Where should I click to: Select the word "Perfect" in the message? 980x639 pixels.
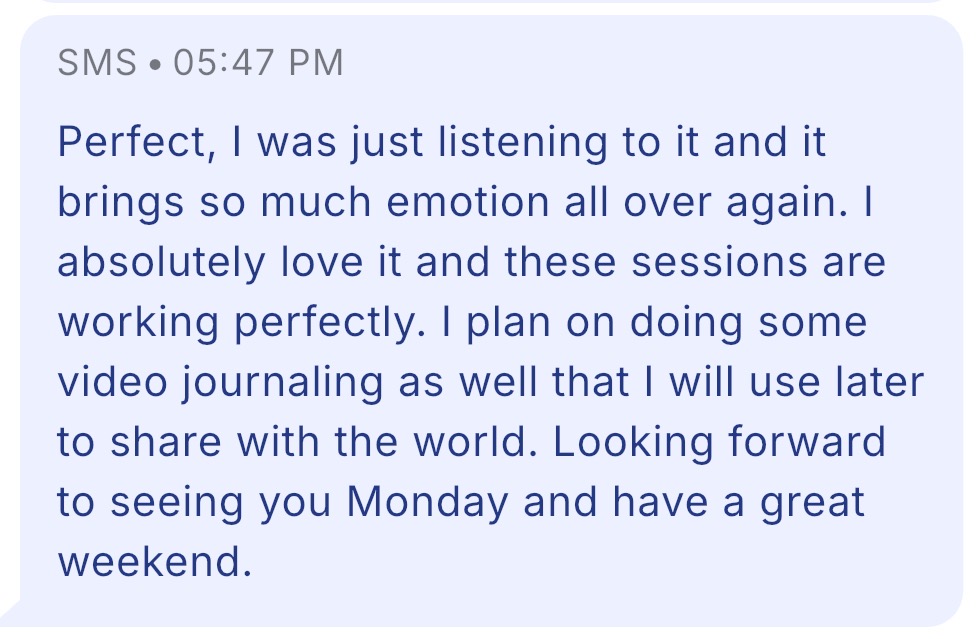click(132, 141)
